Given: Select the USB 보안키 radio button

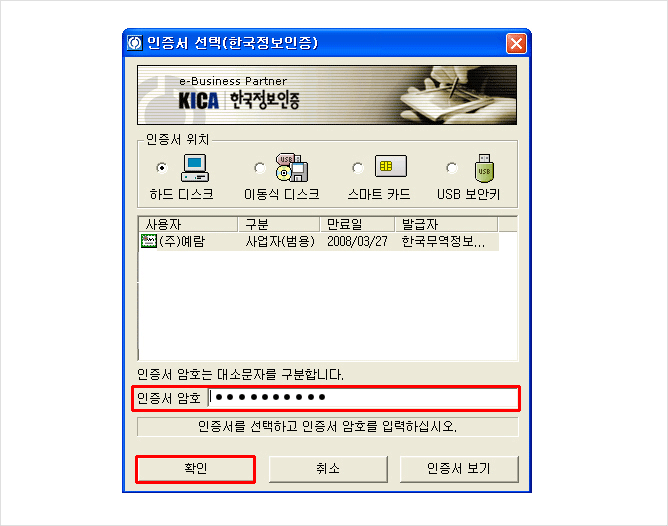Looking at the screenshot, I should coord(452,168).
